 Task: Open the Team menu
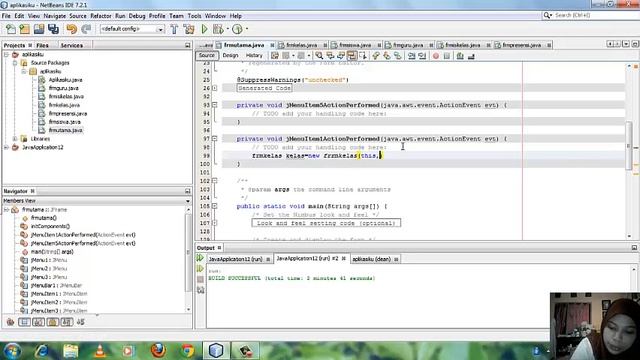click(176, 16)
